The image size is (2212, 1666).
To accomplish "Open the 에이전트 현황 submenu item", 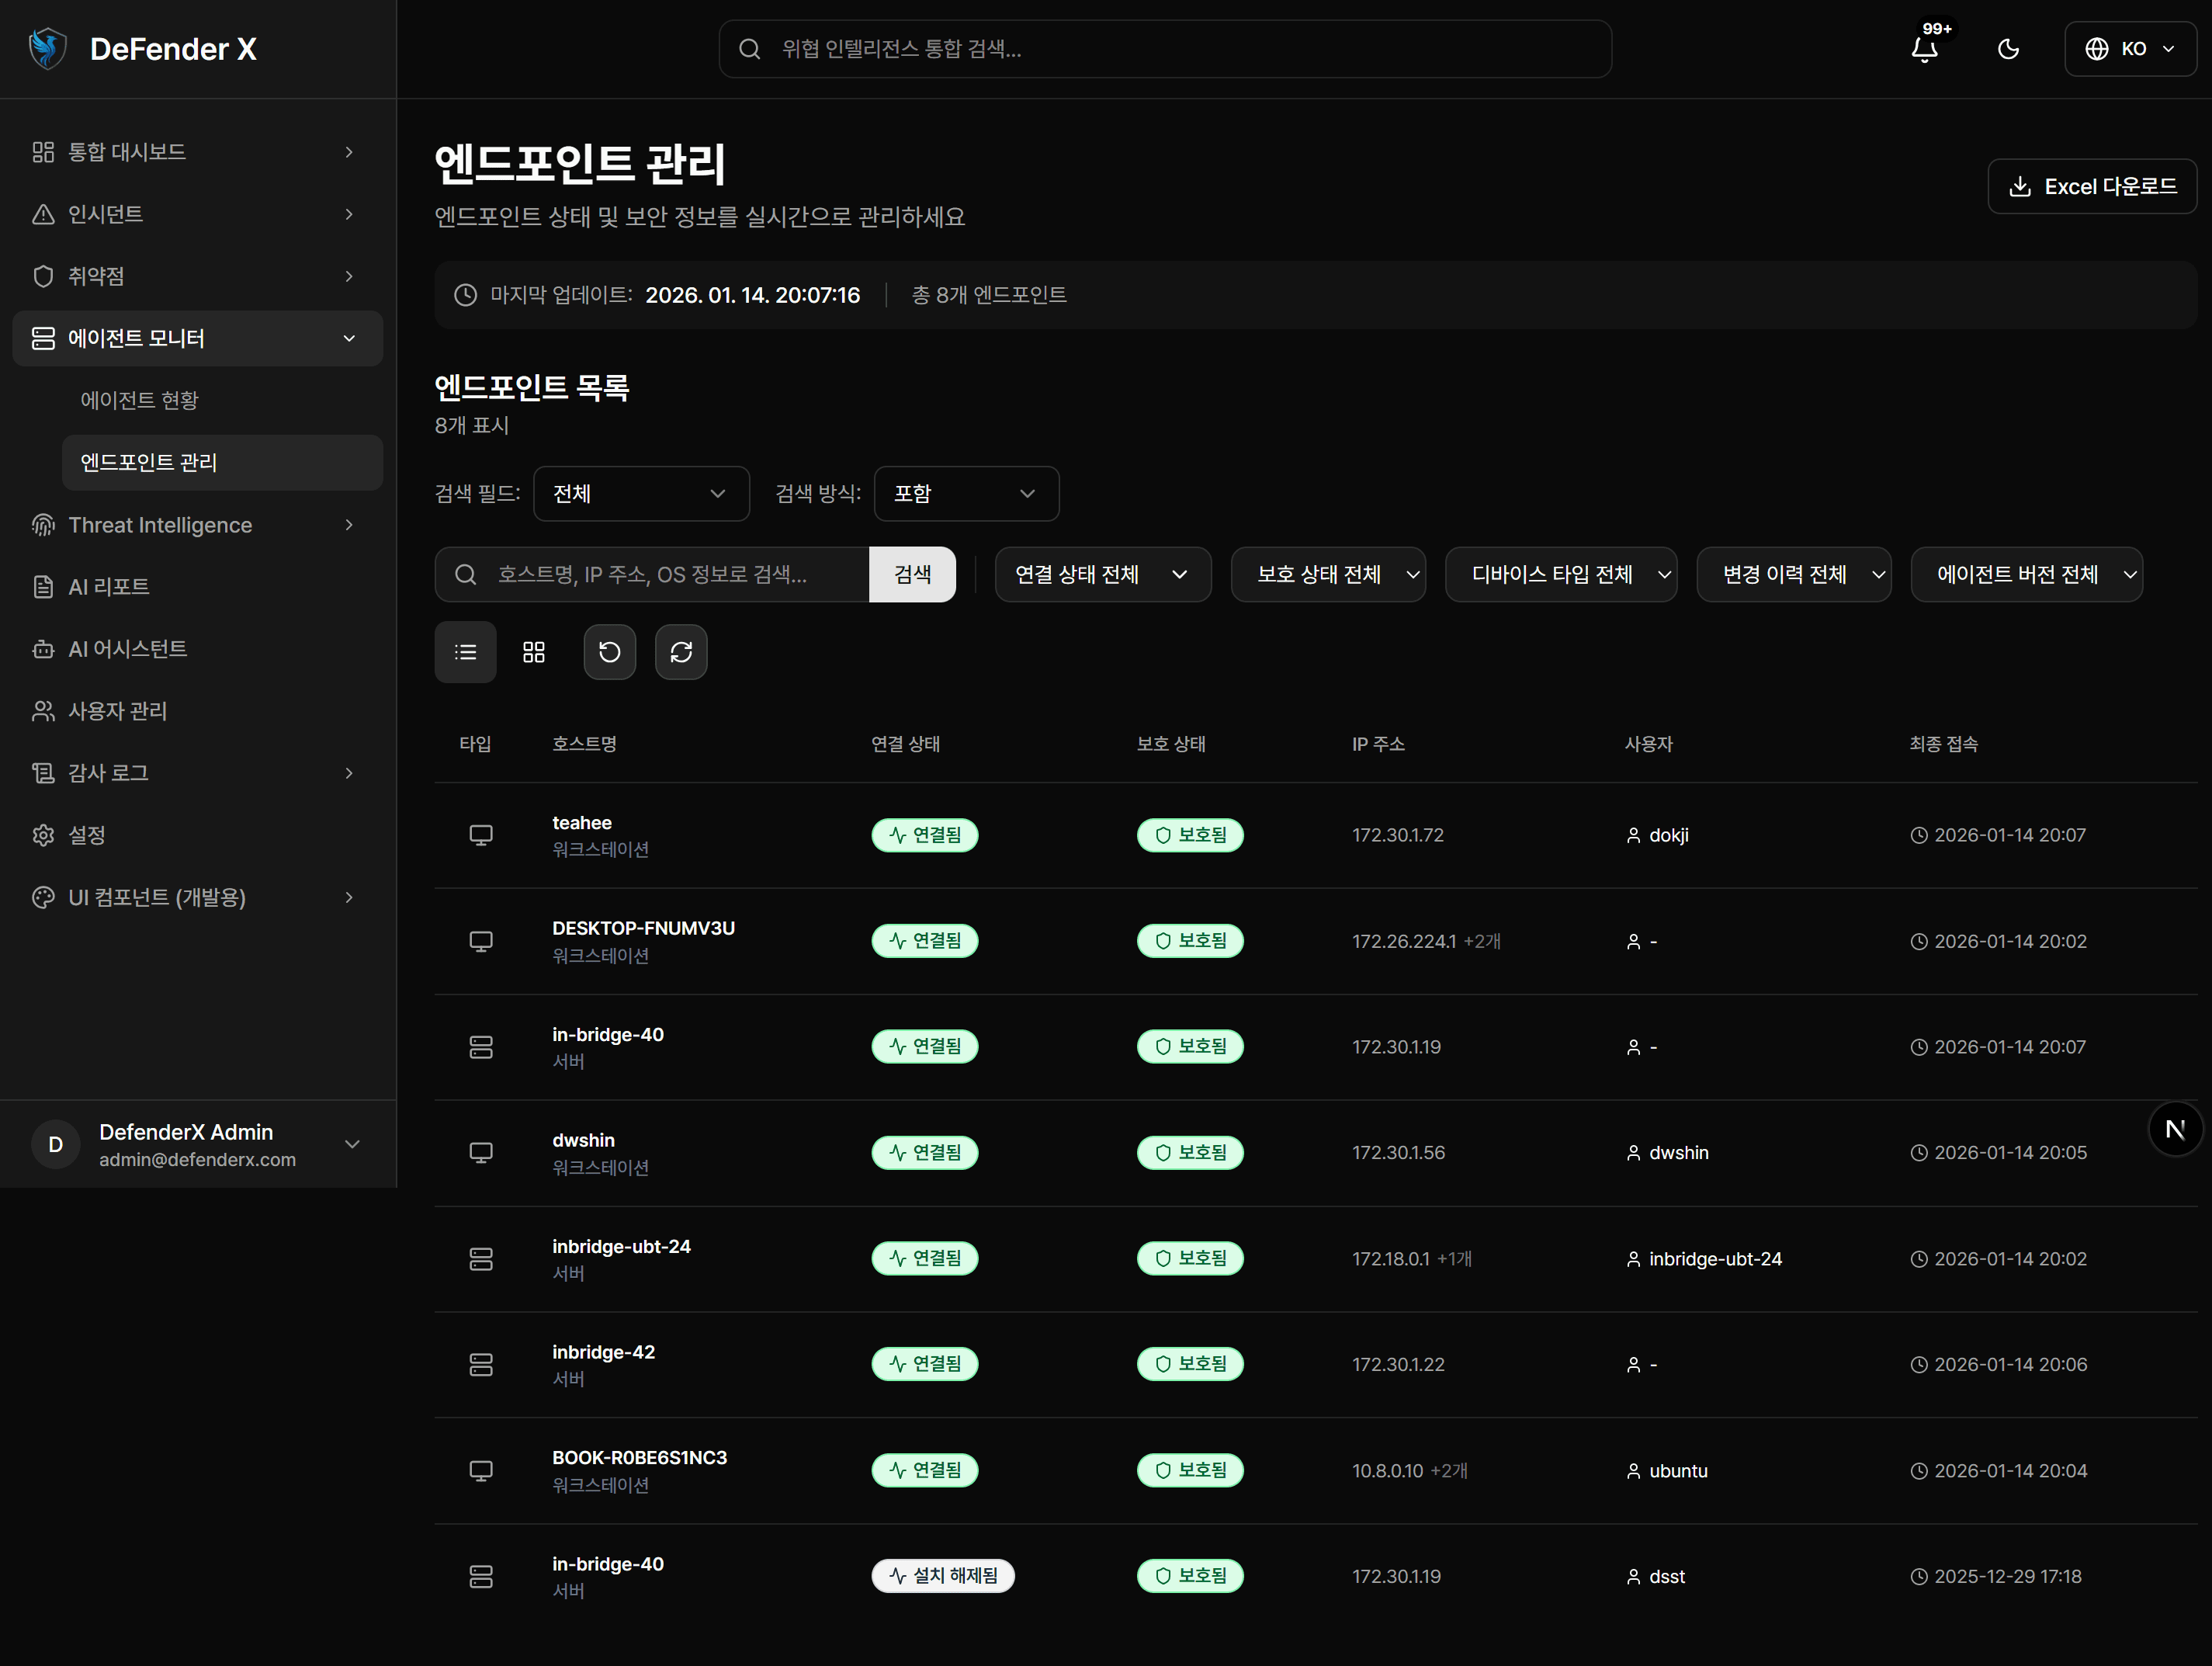I will [139, 400].
